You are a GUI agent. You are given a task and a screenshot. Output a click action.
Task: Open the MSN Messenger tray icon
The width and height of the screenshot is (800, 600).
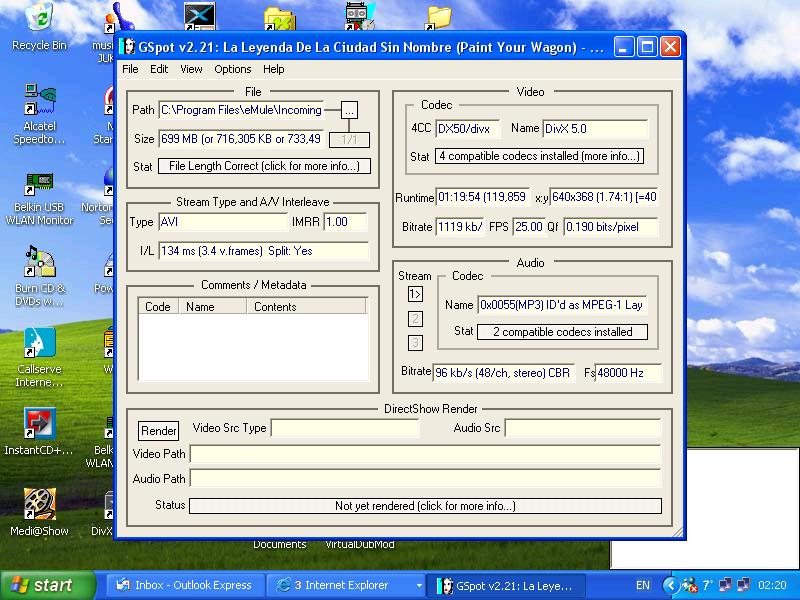pos(690,585)
